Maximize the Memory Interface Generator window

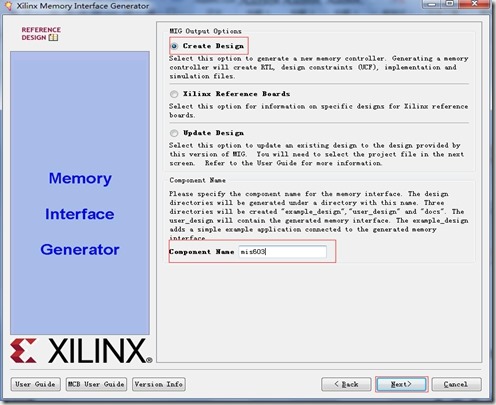click(450, 4)
